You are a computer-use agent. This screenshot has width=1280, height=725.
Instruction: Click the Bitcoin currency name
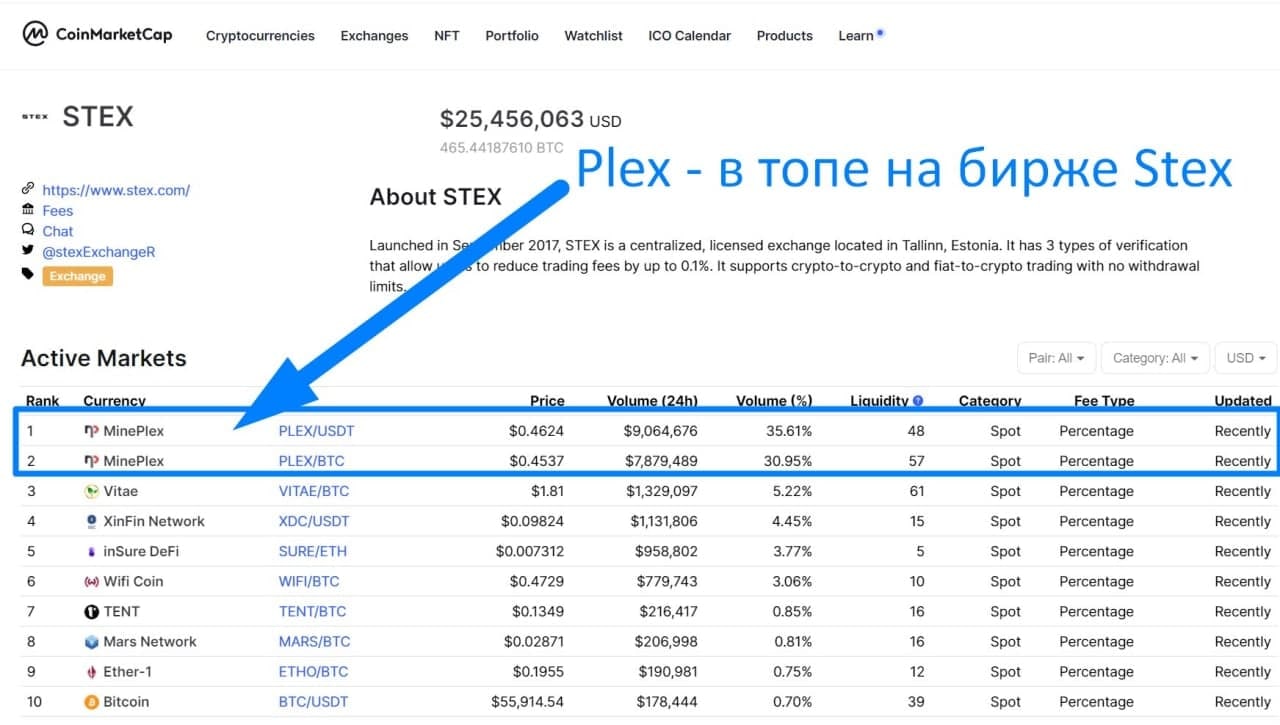click(x=126, y=702)
